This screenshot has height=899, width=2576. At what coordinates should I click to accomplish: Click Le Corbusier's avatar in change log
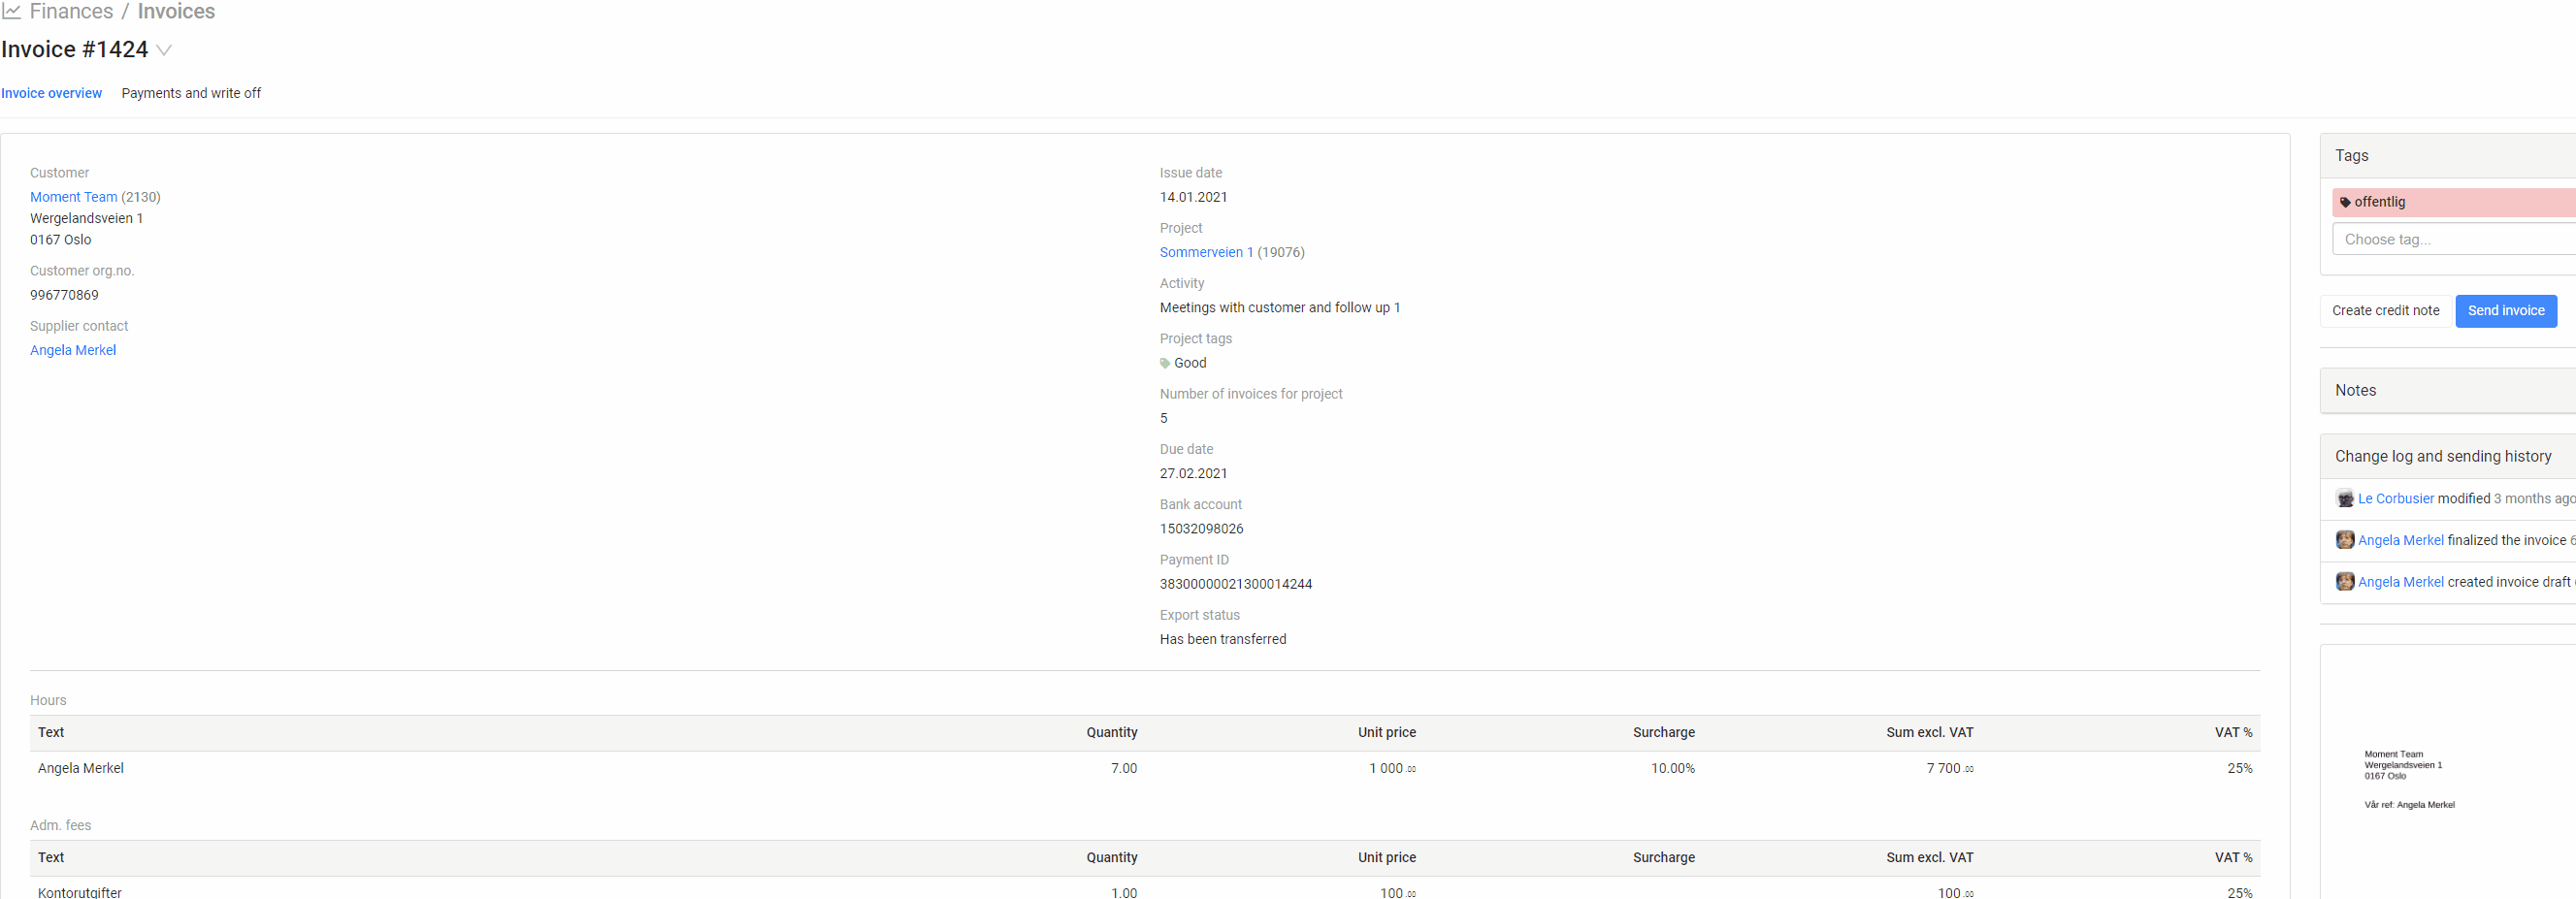pyautogui.click(x=2345, y=498)
